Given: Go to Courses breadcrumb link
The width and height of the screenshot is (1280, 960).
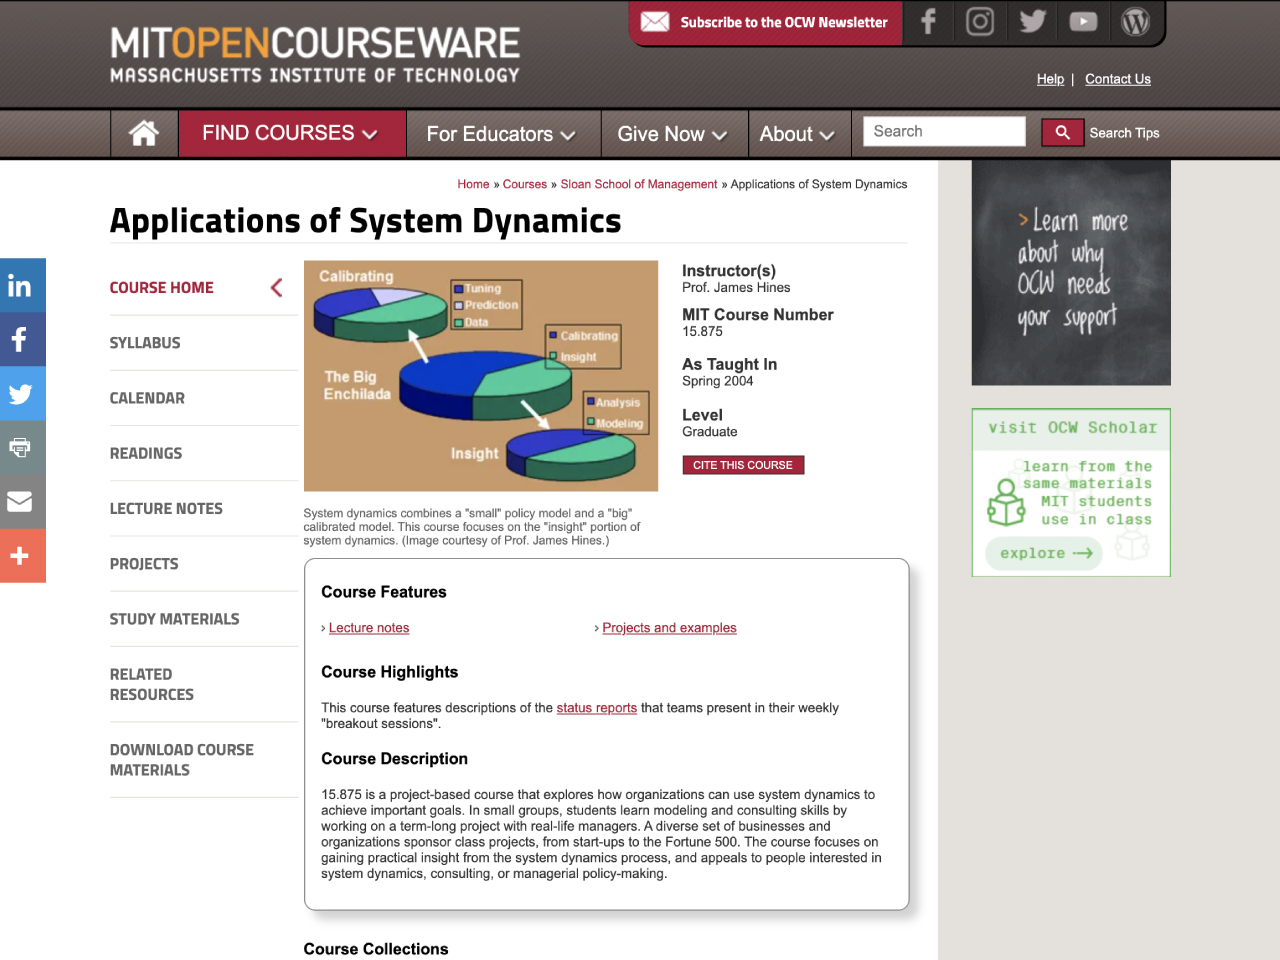Looking at the screenshot, I should (x=525, y=184).
